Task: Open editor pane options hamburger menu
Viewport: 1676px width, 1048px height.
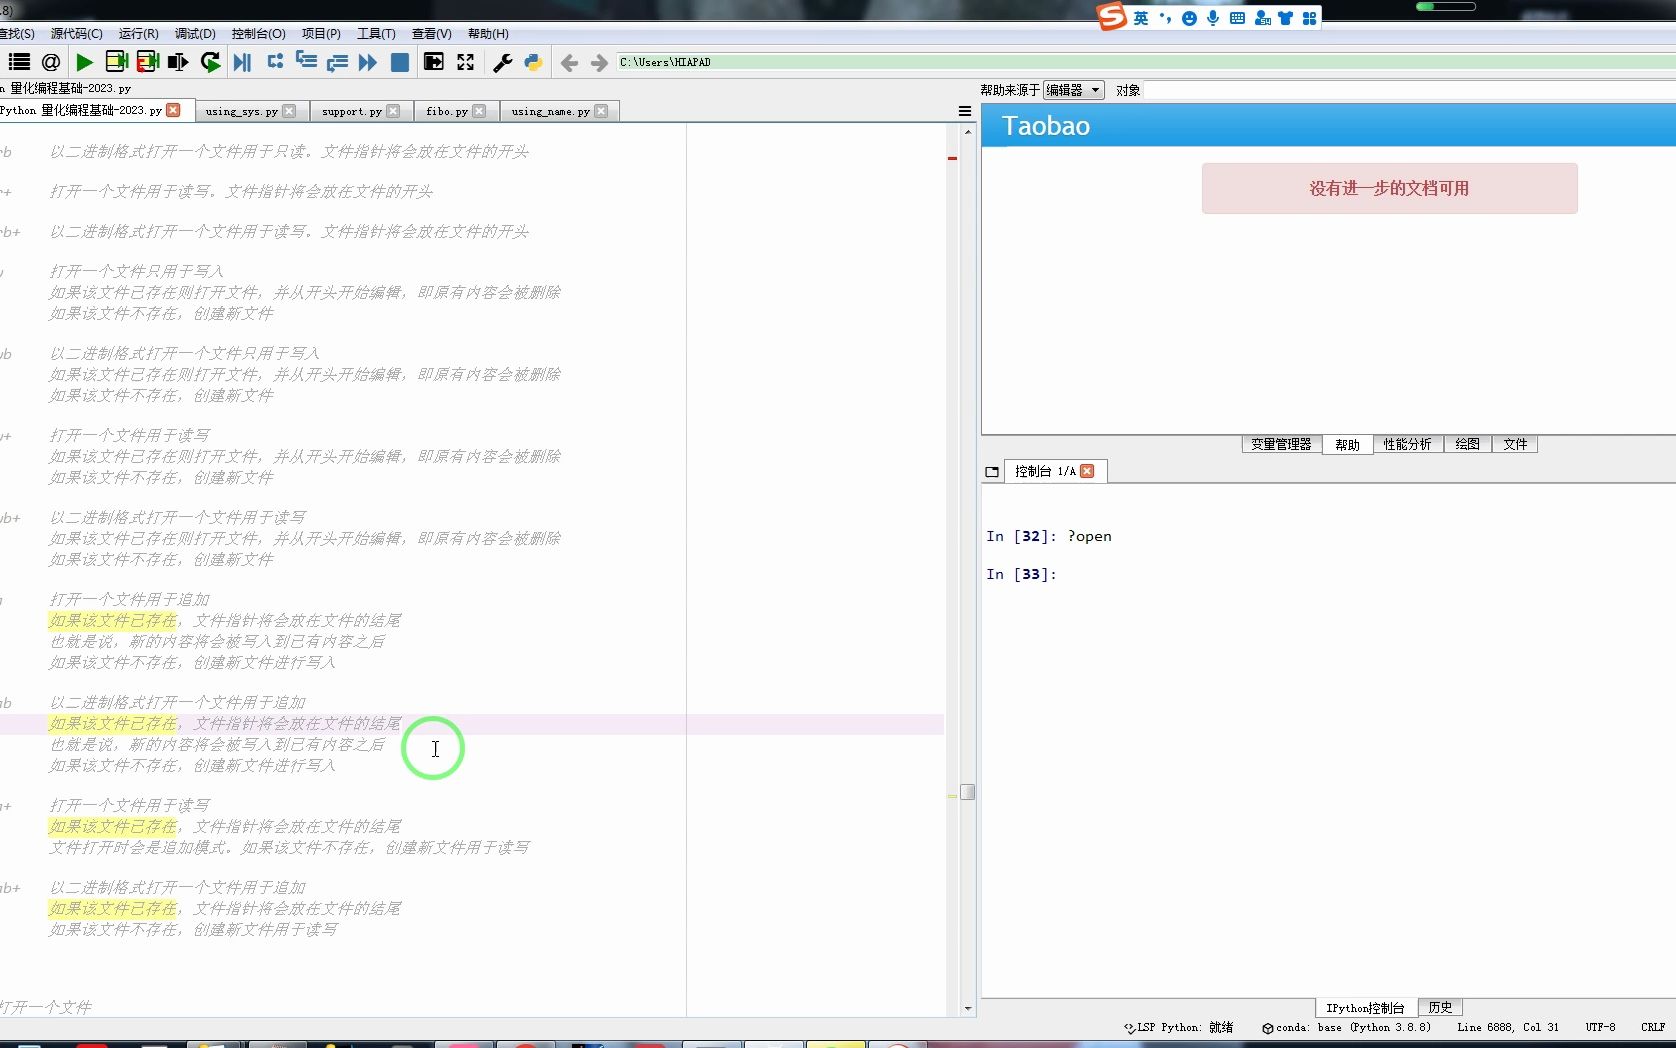Action: point(965,111)
